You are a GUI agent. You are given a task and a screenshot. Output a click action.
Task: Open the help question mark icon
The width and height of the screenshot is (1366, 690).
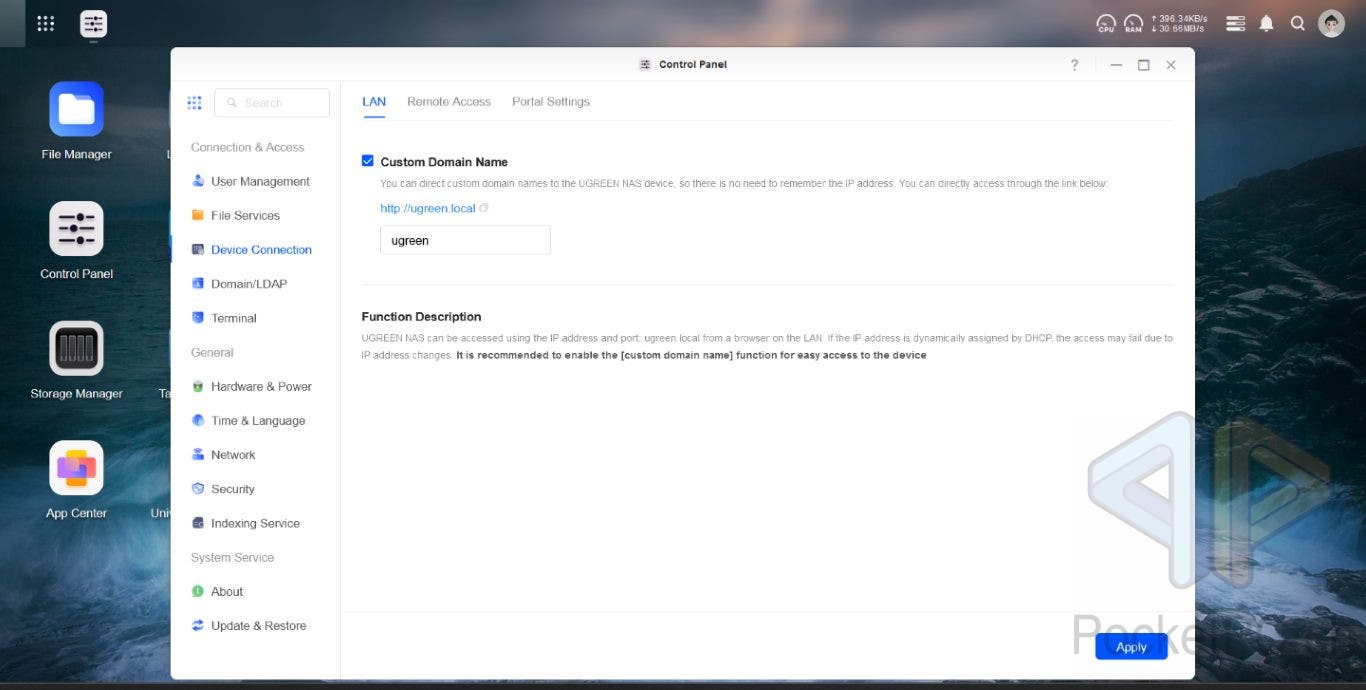(x=1075, y=65)
